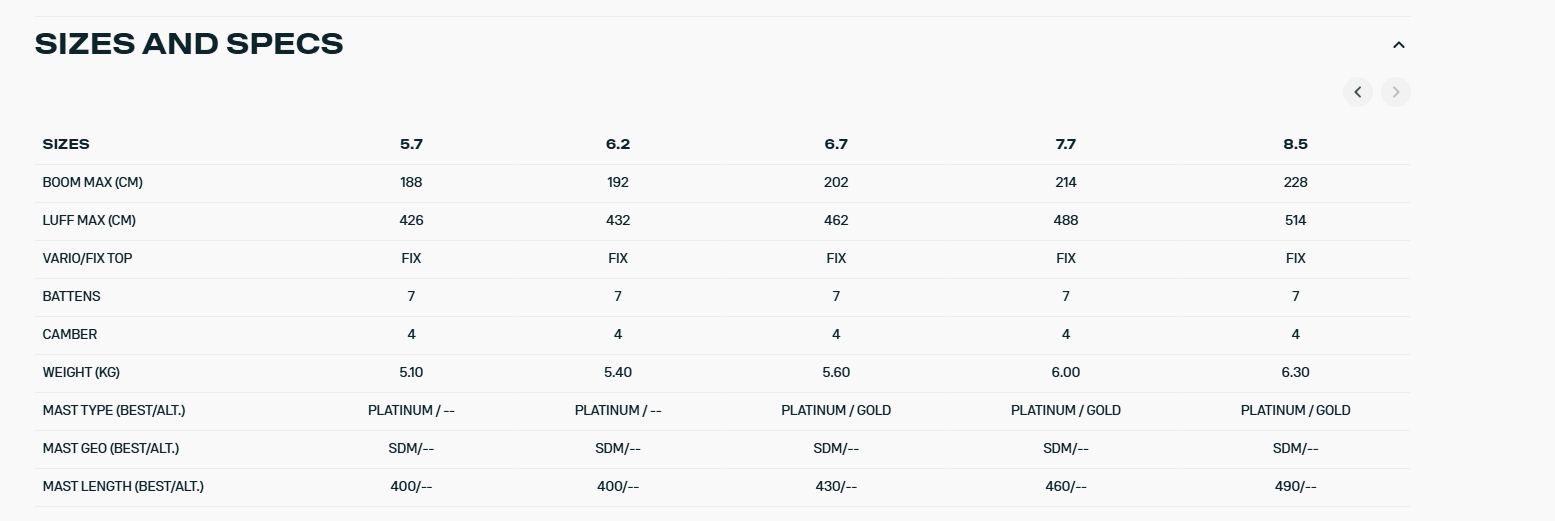Image resolution: width=1555 pixels, height=521 pixels.
Task: Click luff max value 462
Action: pyautogui.click(x=836, y=220)
